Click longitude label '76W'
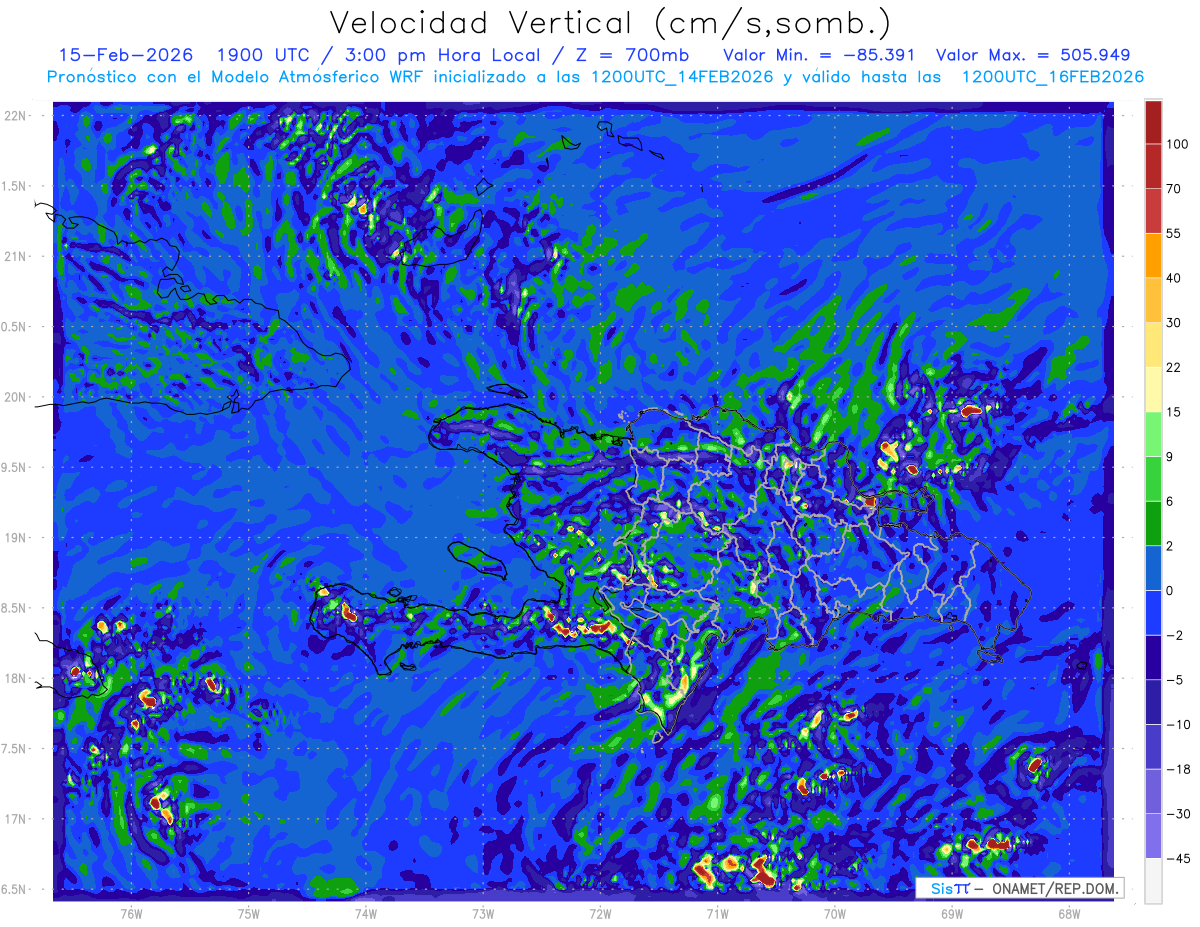 (131, 913)
